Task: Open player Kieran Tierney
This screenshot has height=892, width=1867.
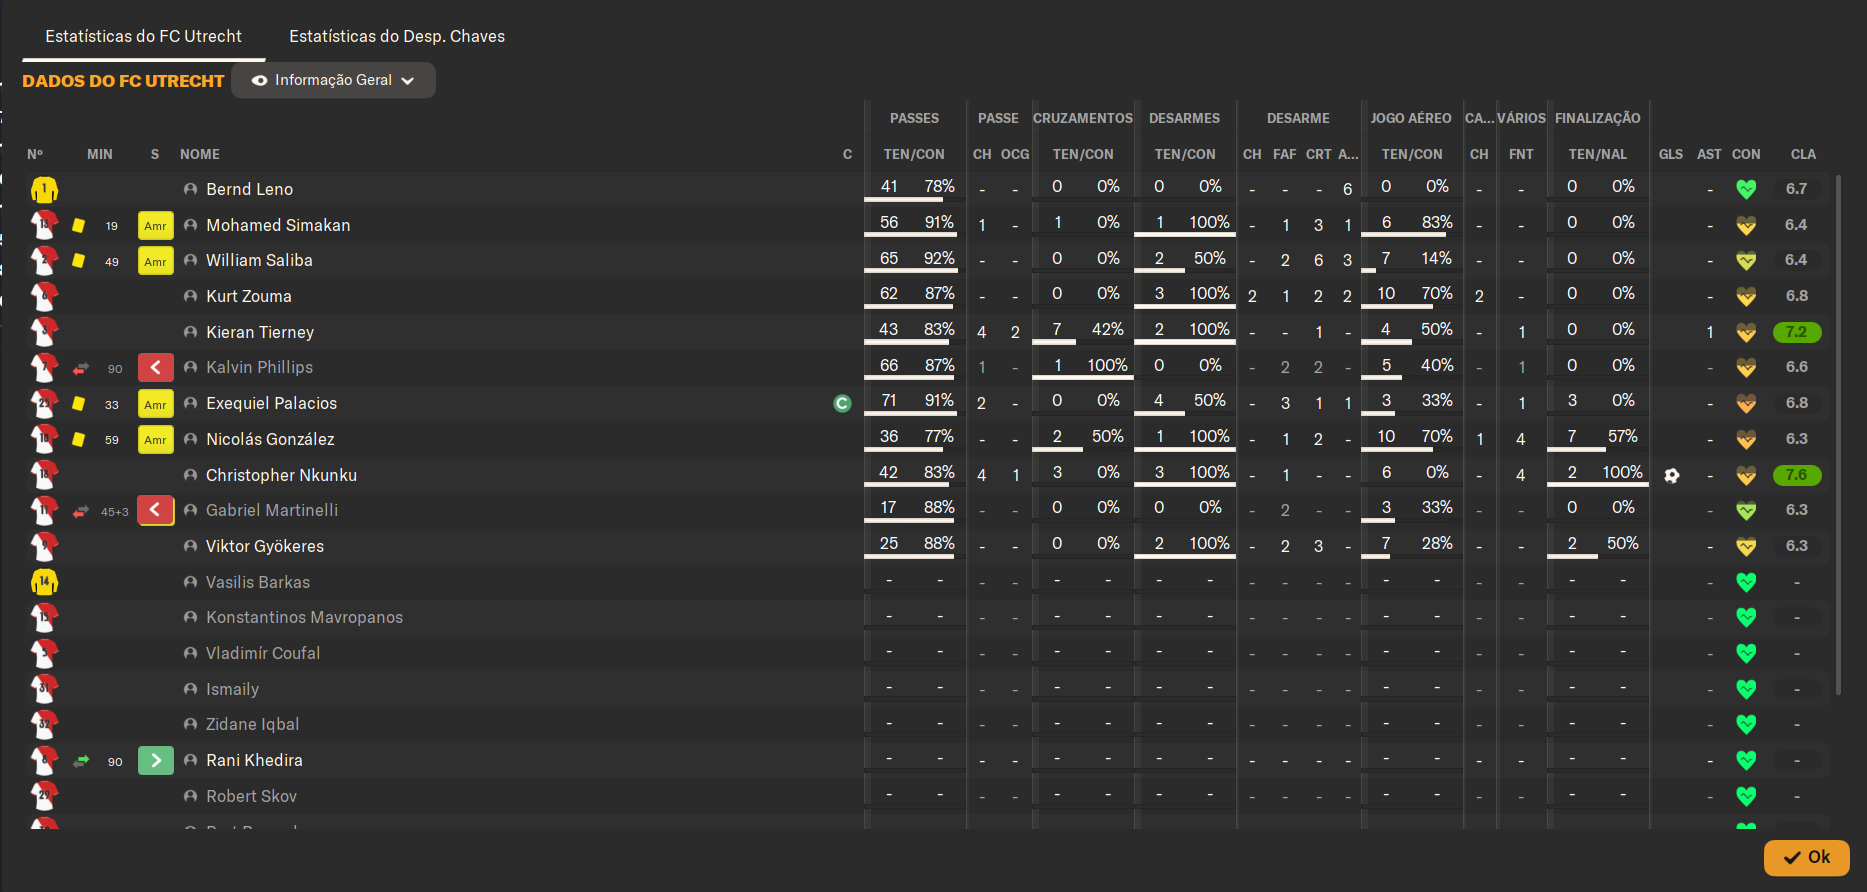Action: pos(260,332)
